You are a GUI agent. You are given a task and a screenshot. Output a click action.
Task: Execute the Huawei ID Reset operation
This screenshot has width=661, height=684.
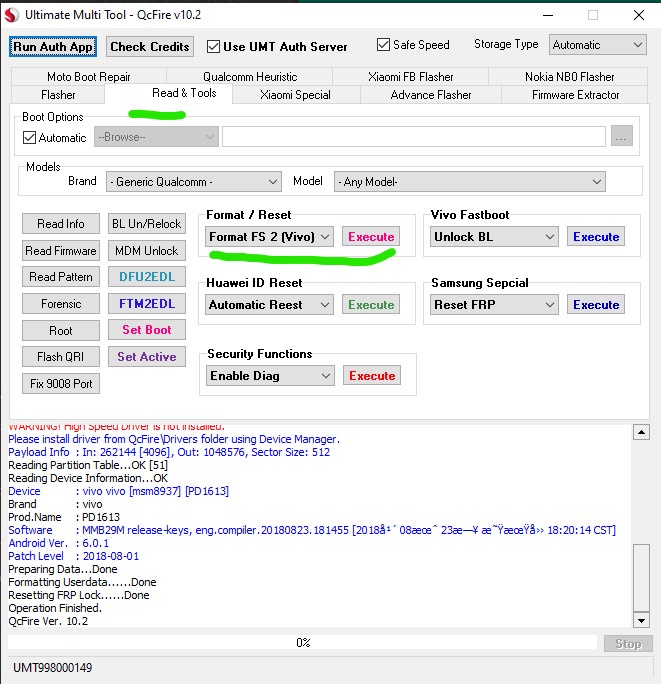click(x=371, y=304)
